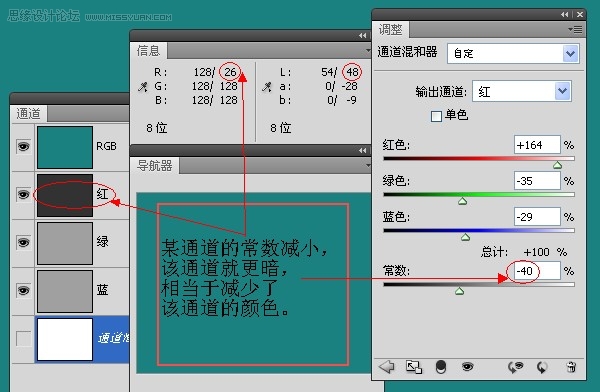
Task: Switch to the 通道 tab
Action: [x=28, y=114]
